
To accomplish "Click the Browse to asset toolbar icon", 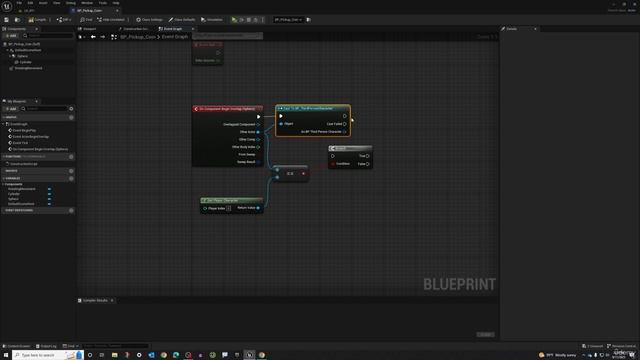I will (x=17, y=20).
